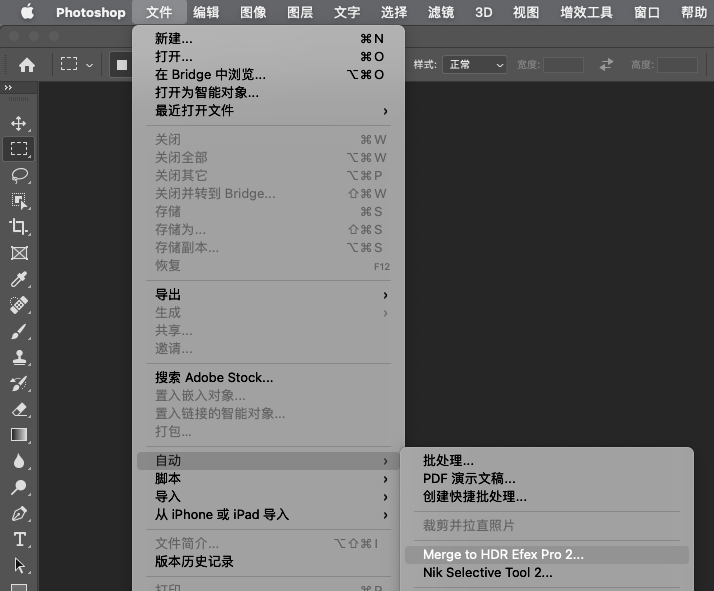Choose 版本历史记录

(x=268, y=561)
